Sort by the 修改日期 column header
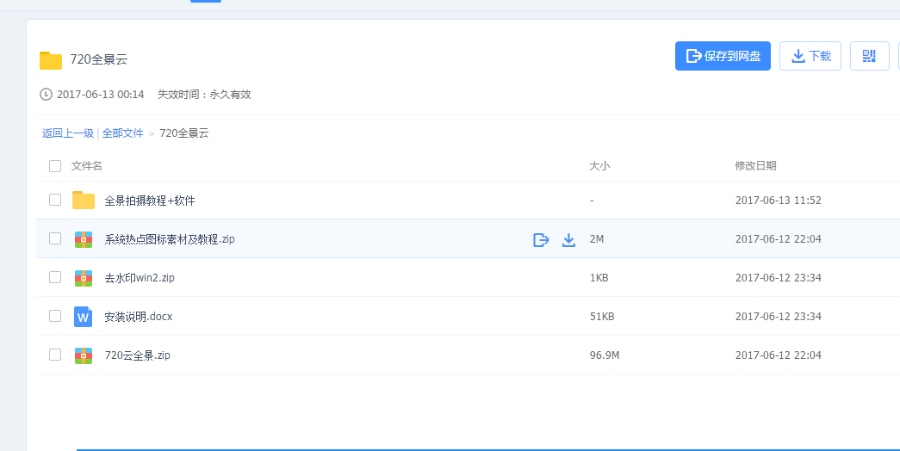Viewport: 900px width, 451px height. 755,166
